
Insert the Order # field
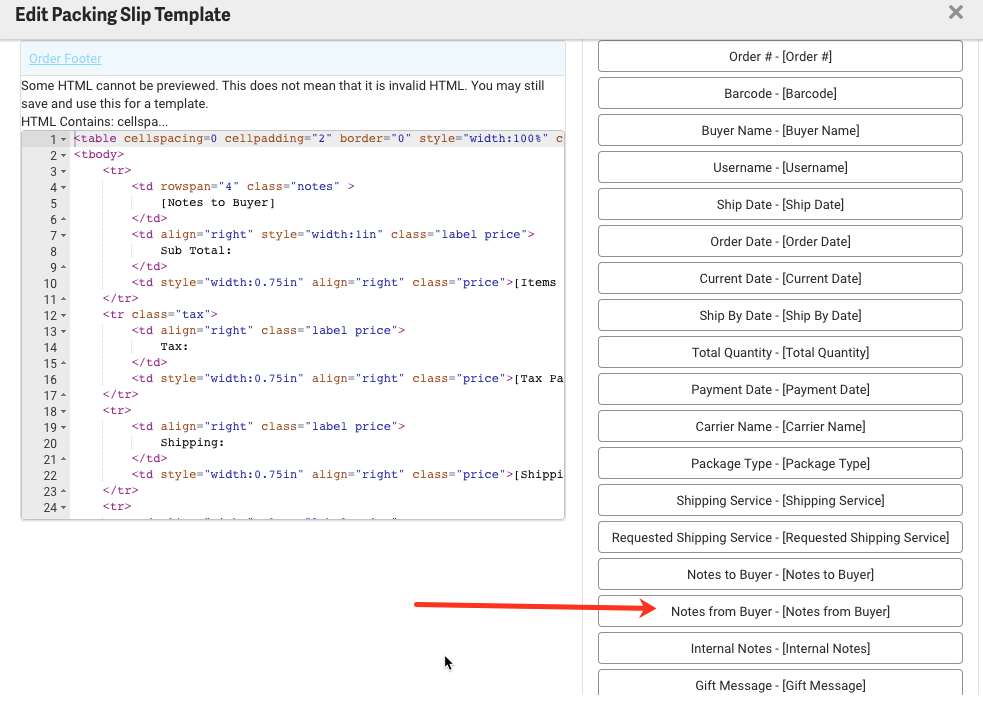click(779, 56)
